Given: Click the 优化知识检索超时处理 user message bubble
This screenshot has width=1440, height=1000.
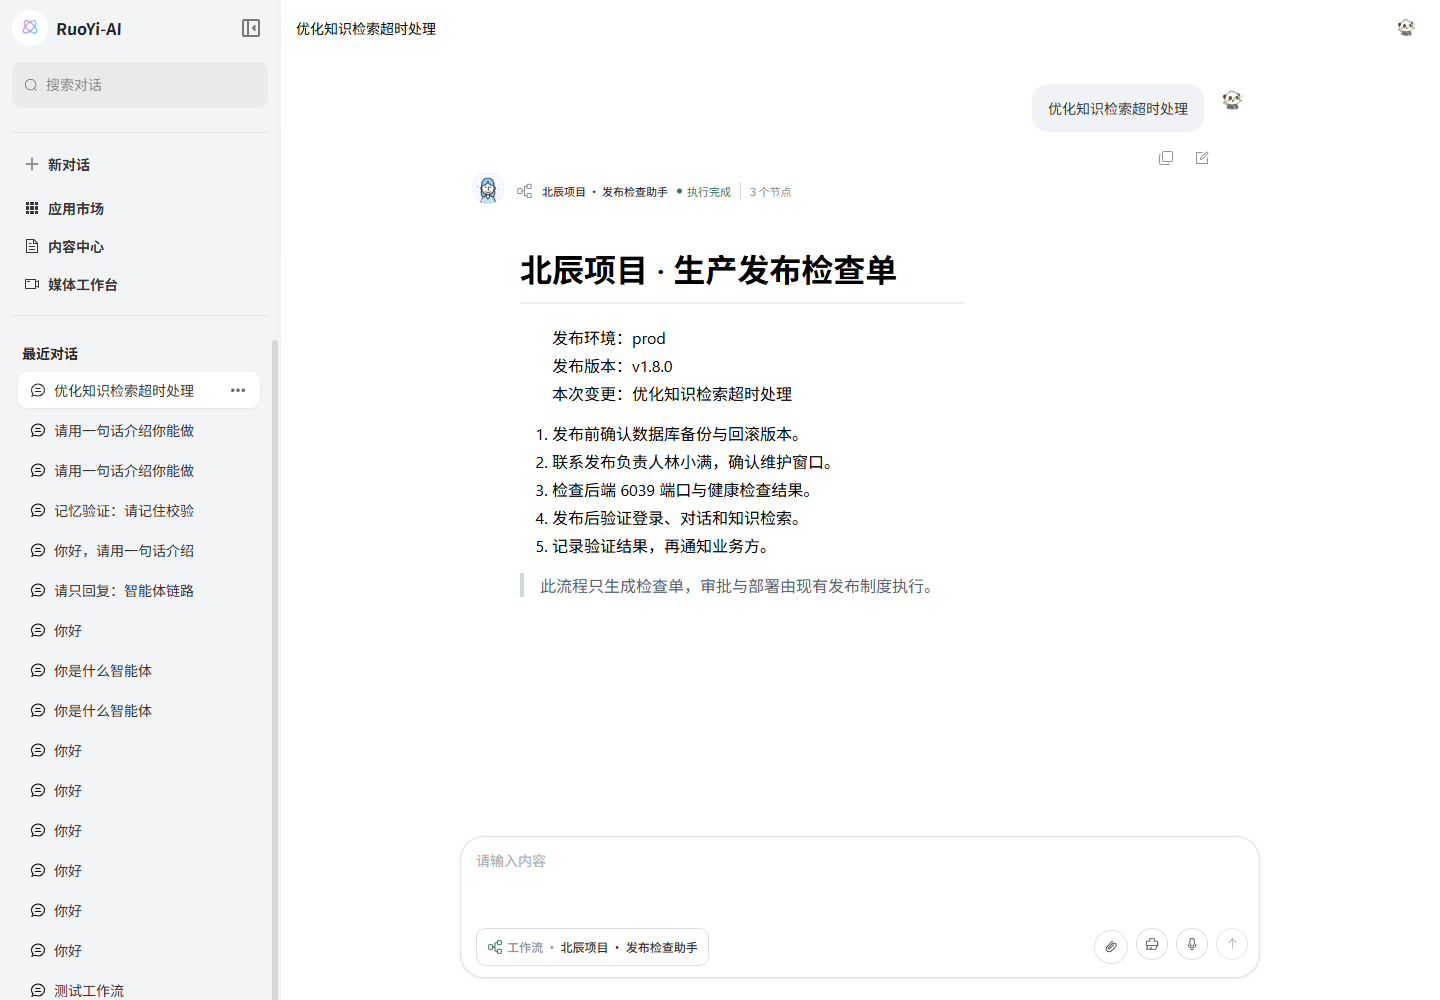Looking at the screenshot, I should tap(1118, 108).
